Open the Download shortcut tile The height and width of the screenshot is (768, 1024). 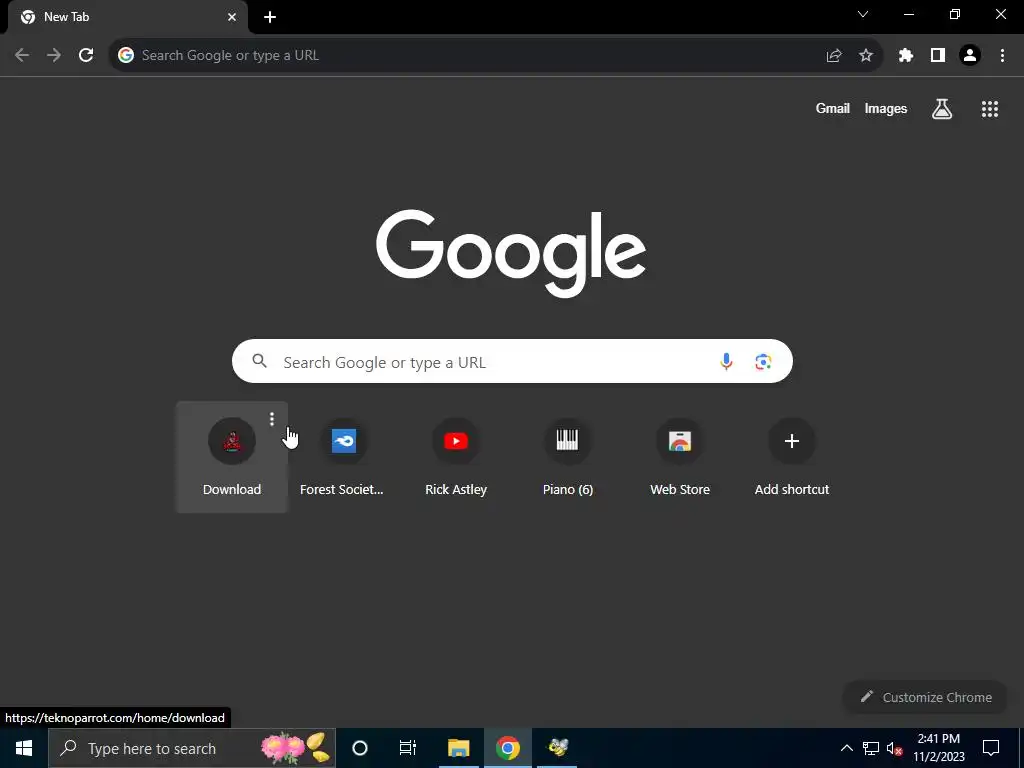click(x=232, y=457)
